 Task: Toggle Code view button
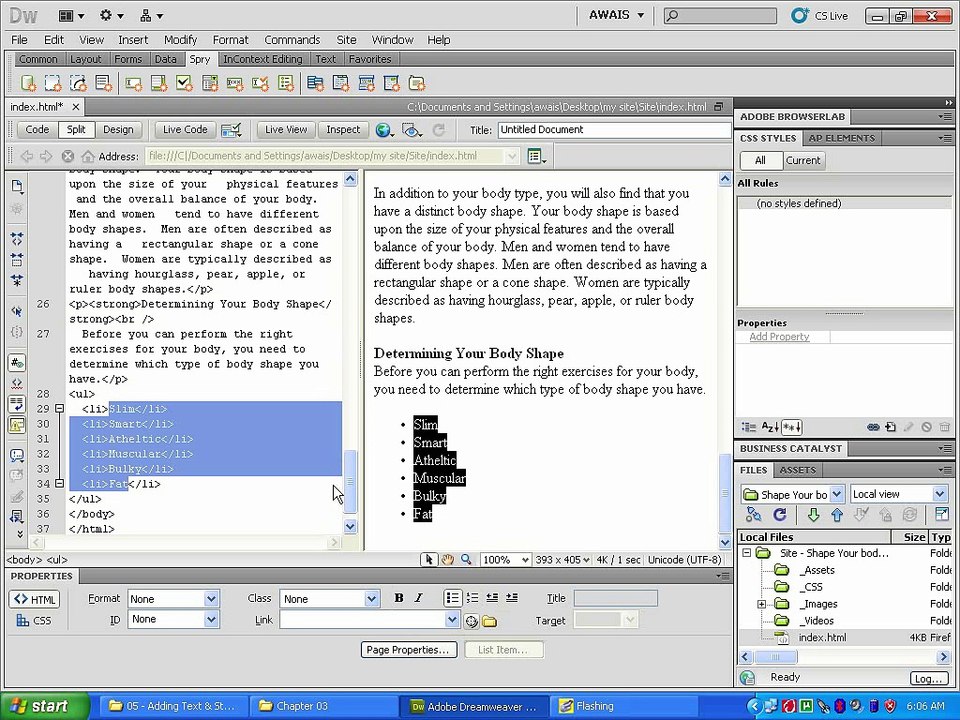37,130
